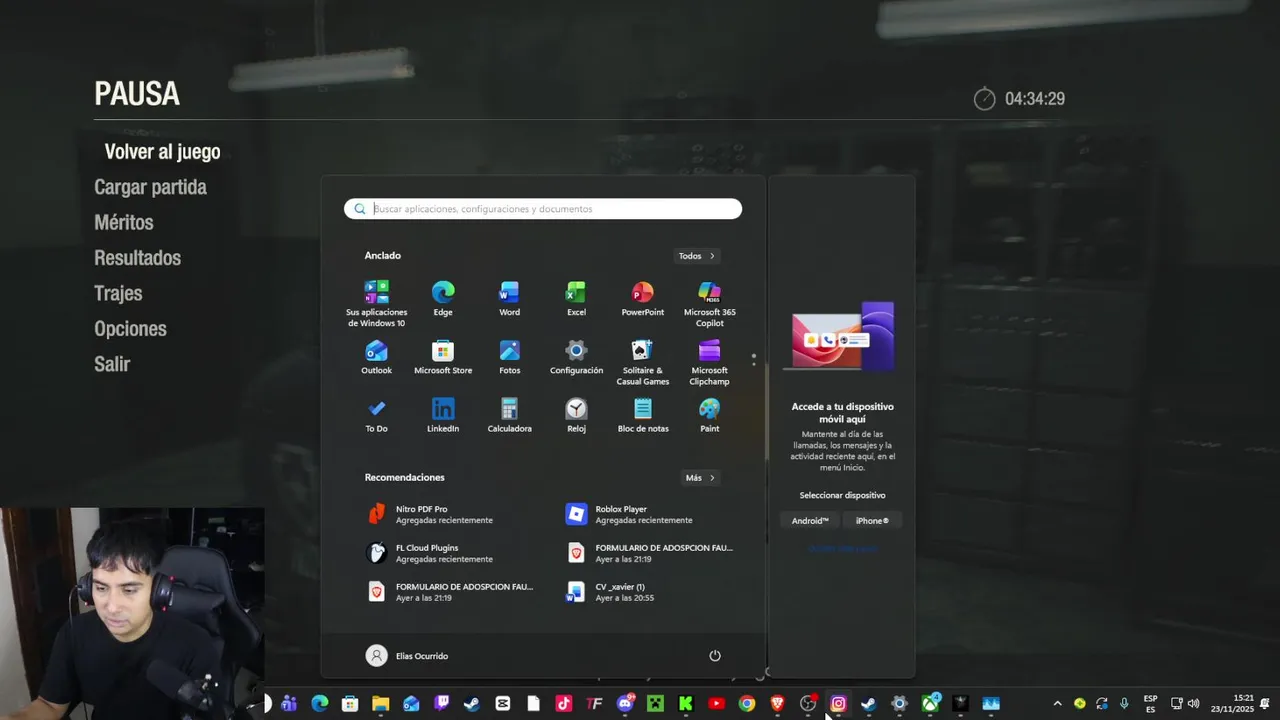Click the power button in Start menu
The height and width of the screenshot is (720, 1280).
coord(715,656)
